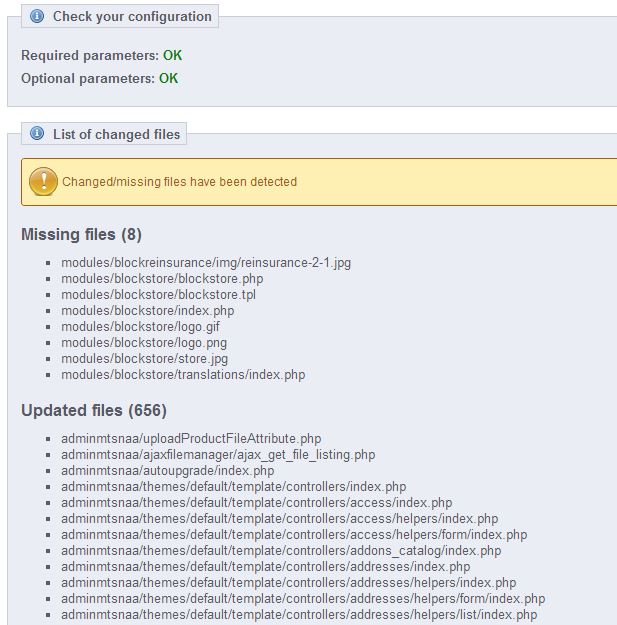The width and height of the screenshot is (617, 625).
Task: Click the info icon beside Check your configuration
Action: point(37,16)
